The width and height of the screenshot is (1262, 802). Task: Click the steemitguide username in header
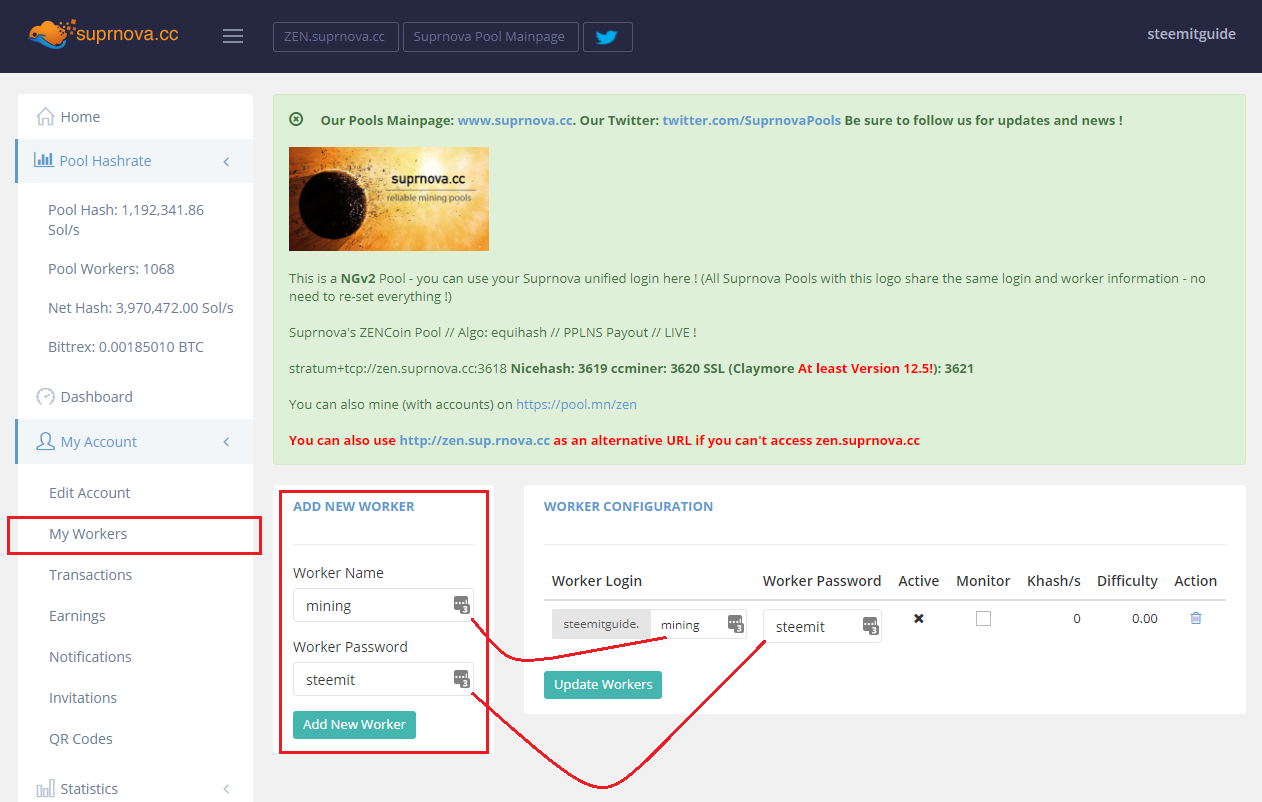[1191, 34]
